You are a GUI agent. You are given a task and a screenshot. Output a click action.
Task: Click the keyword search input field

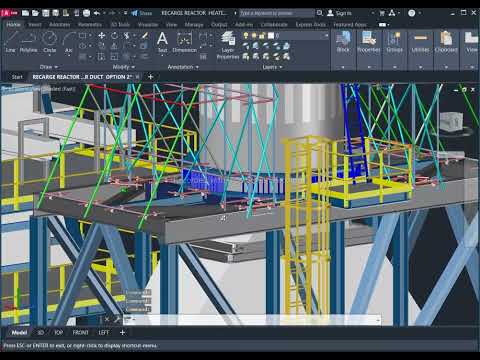[x=276, y=13]
